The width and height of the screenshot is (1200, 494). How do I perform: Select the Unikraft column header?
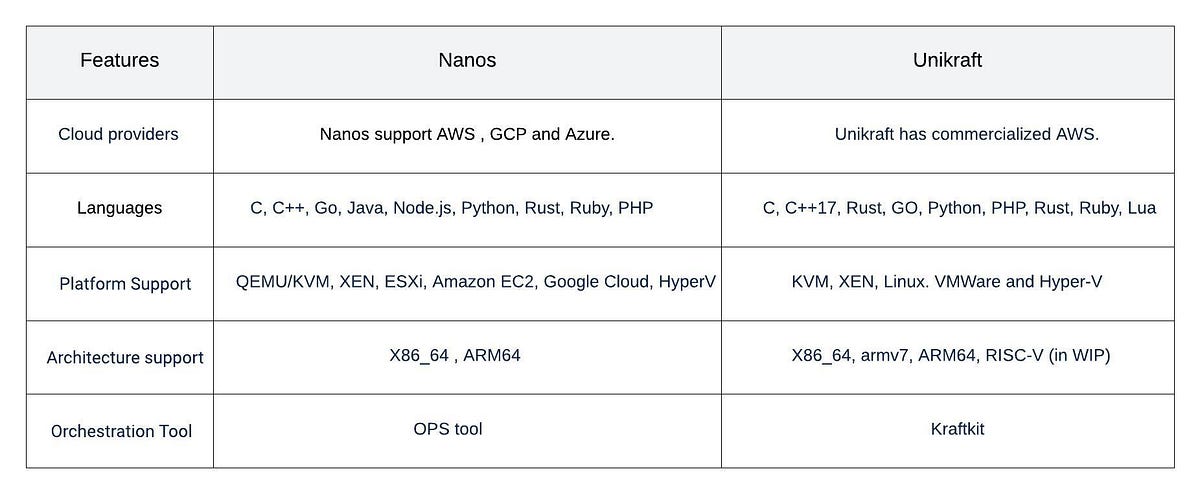point(947,61)
